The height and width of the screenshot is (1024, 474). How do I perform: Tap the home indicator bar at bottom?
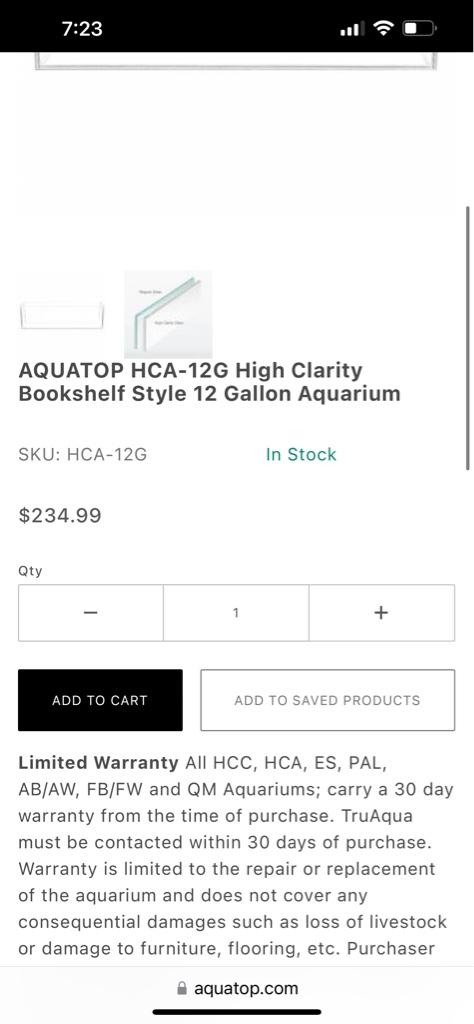237,1012
